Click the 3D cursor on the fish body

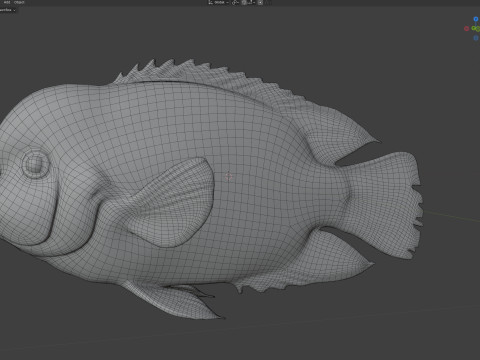228,176
